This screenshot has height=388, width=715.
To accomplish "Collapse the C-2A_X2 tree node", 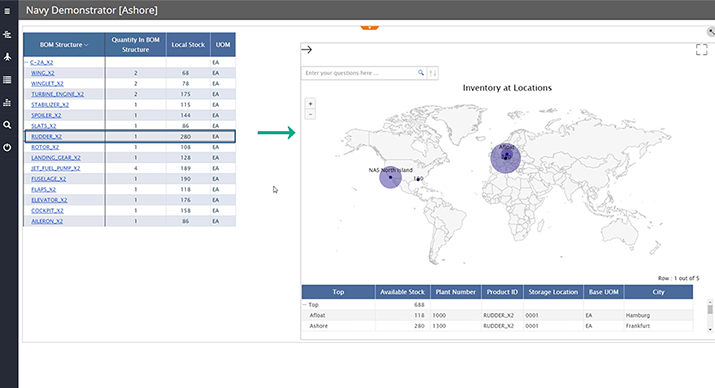I will tap(26, 62).
